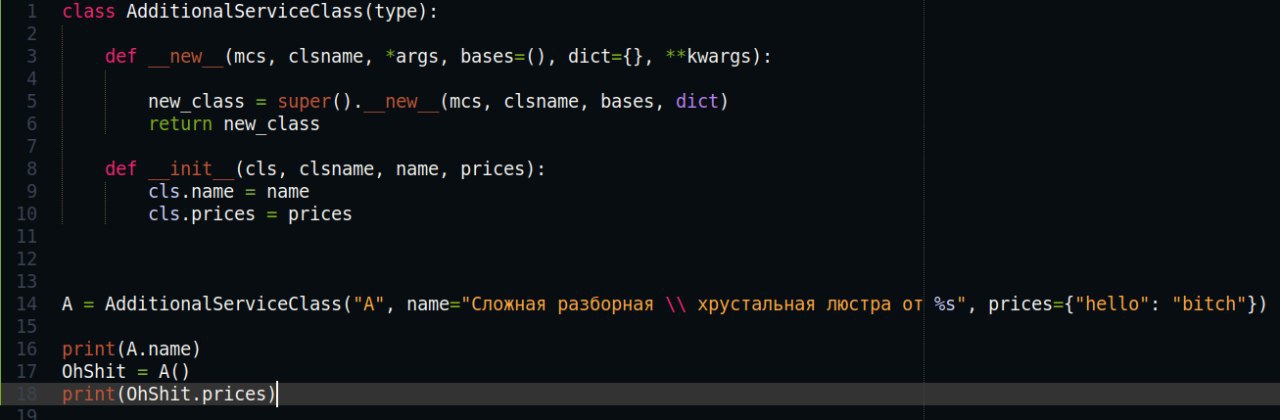This screenshot has width=1280, height=420.
Task: Click the Russian string 'Сложная разборная'
Action: pos(562,304)
